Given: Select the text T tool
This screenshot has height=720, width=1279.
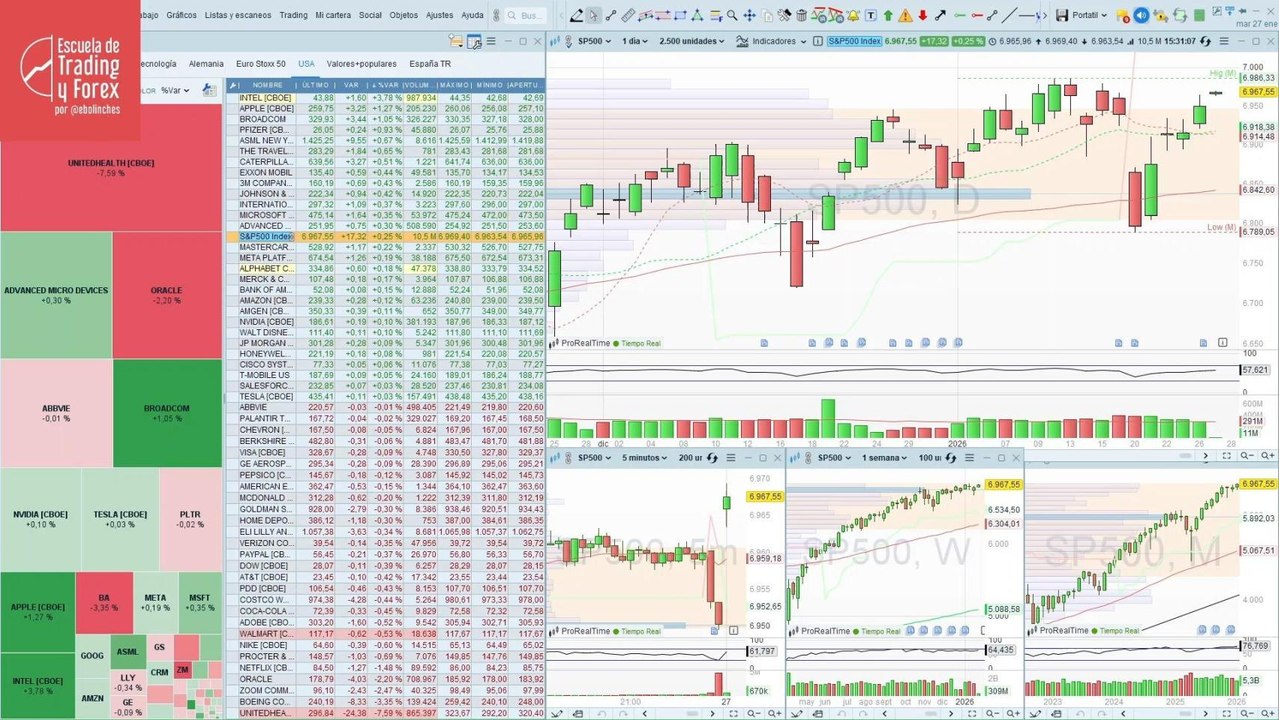Looking at the screenshot, I should [870, 15].
